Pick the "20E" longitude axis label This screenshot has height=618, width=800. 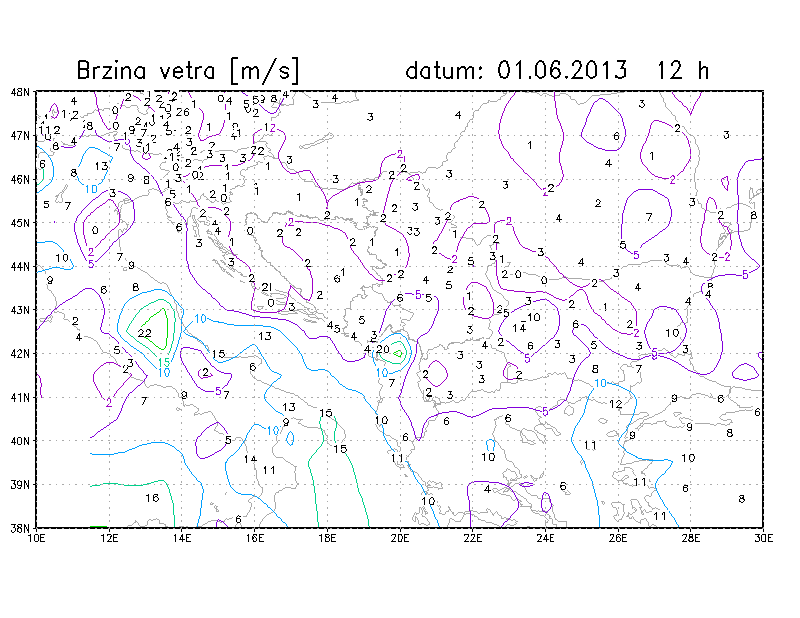click(400, 538)
